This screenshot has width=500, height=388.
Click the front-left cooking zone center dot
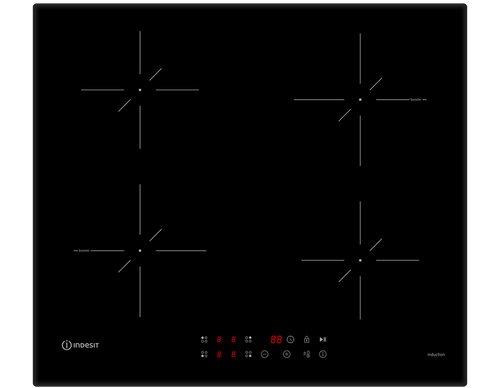point(140,250)
